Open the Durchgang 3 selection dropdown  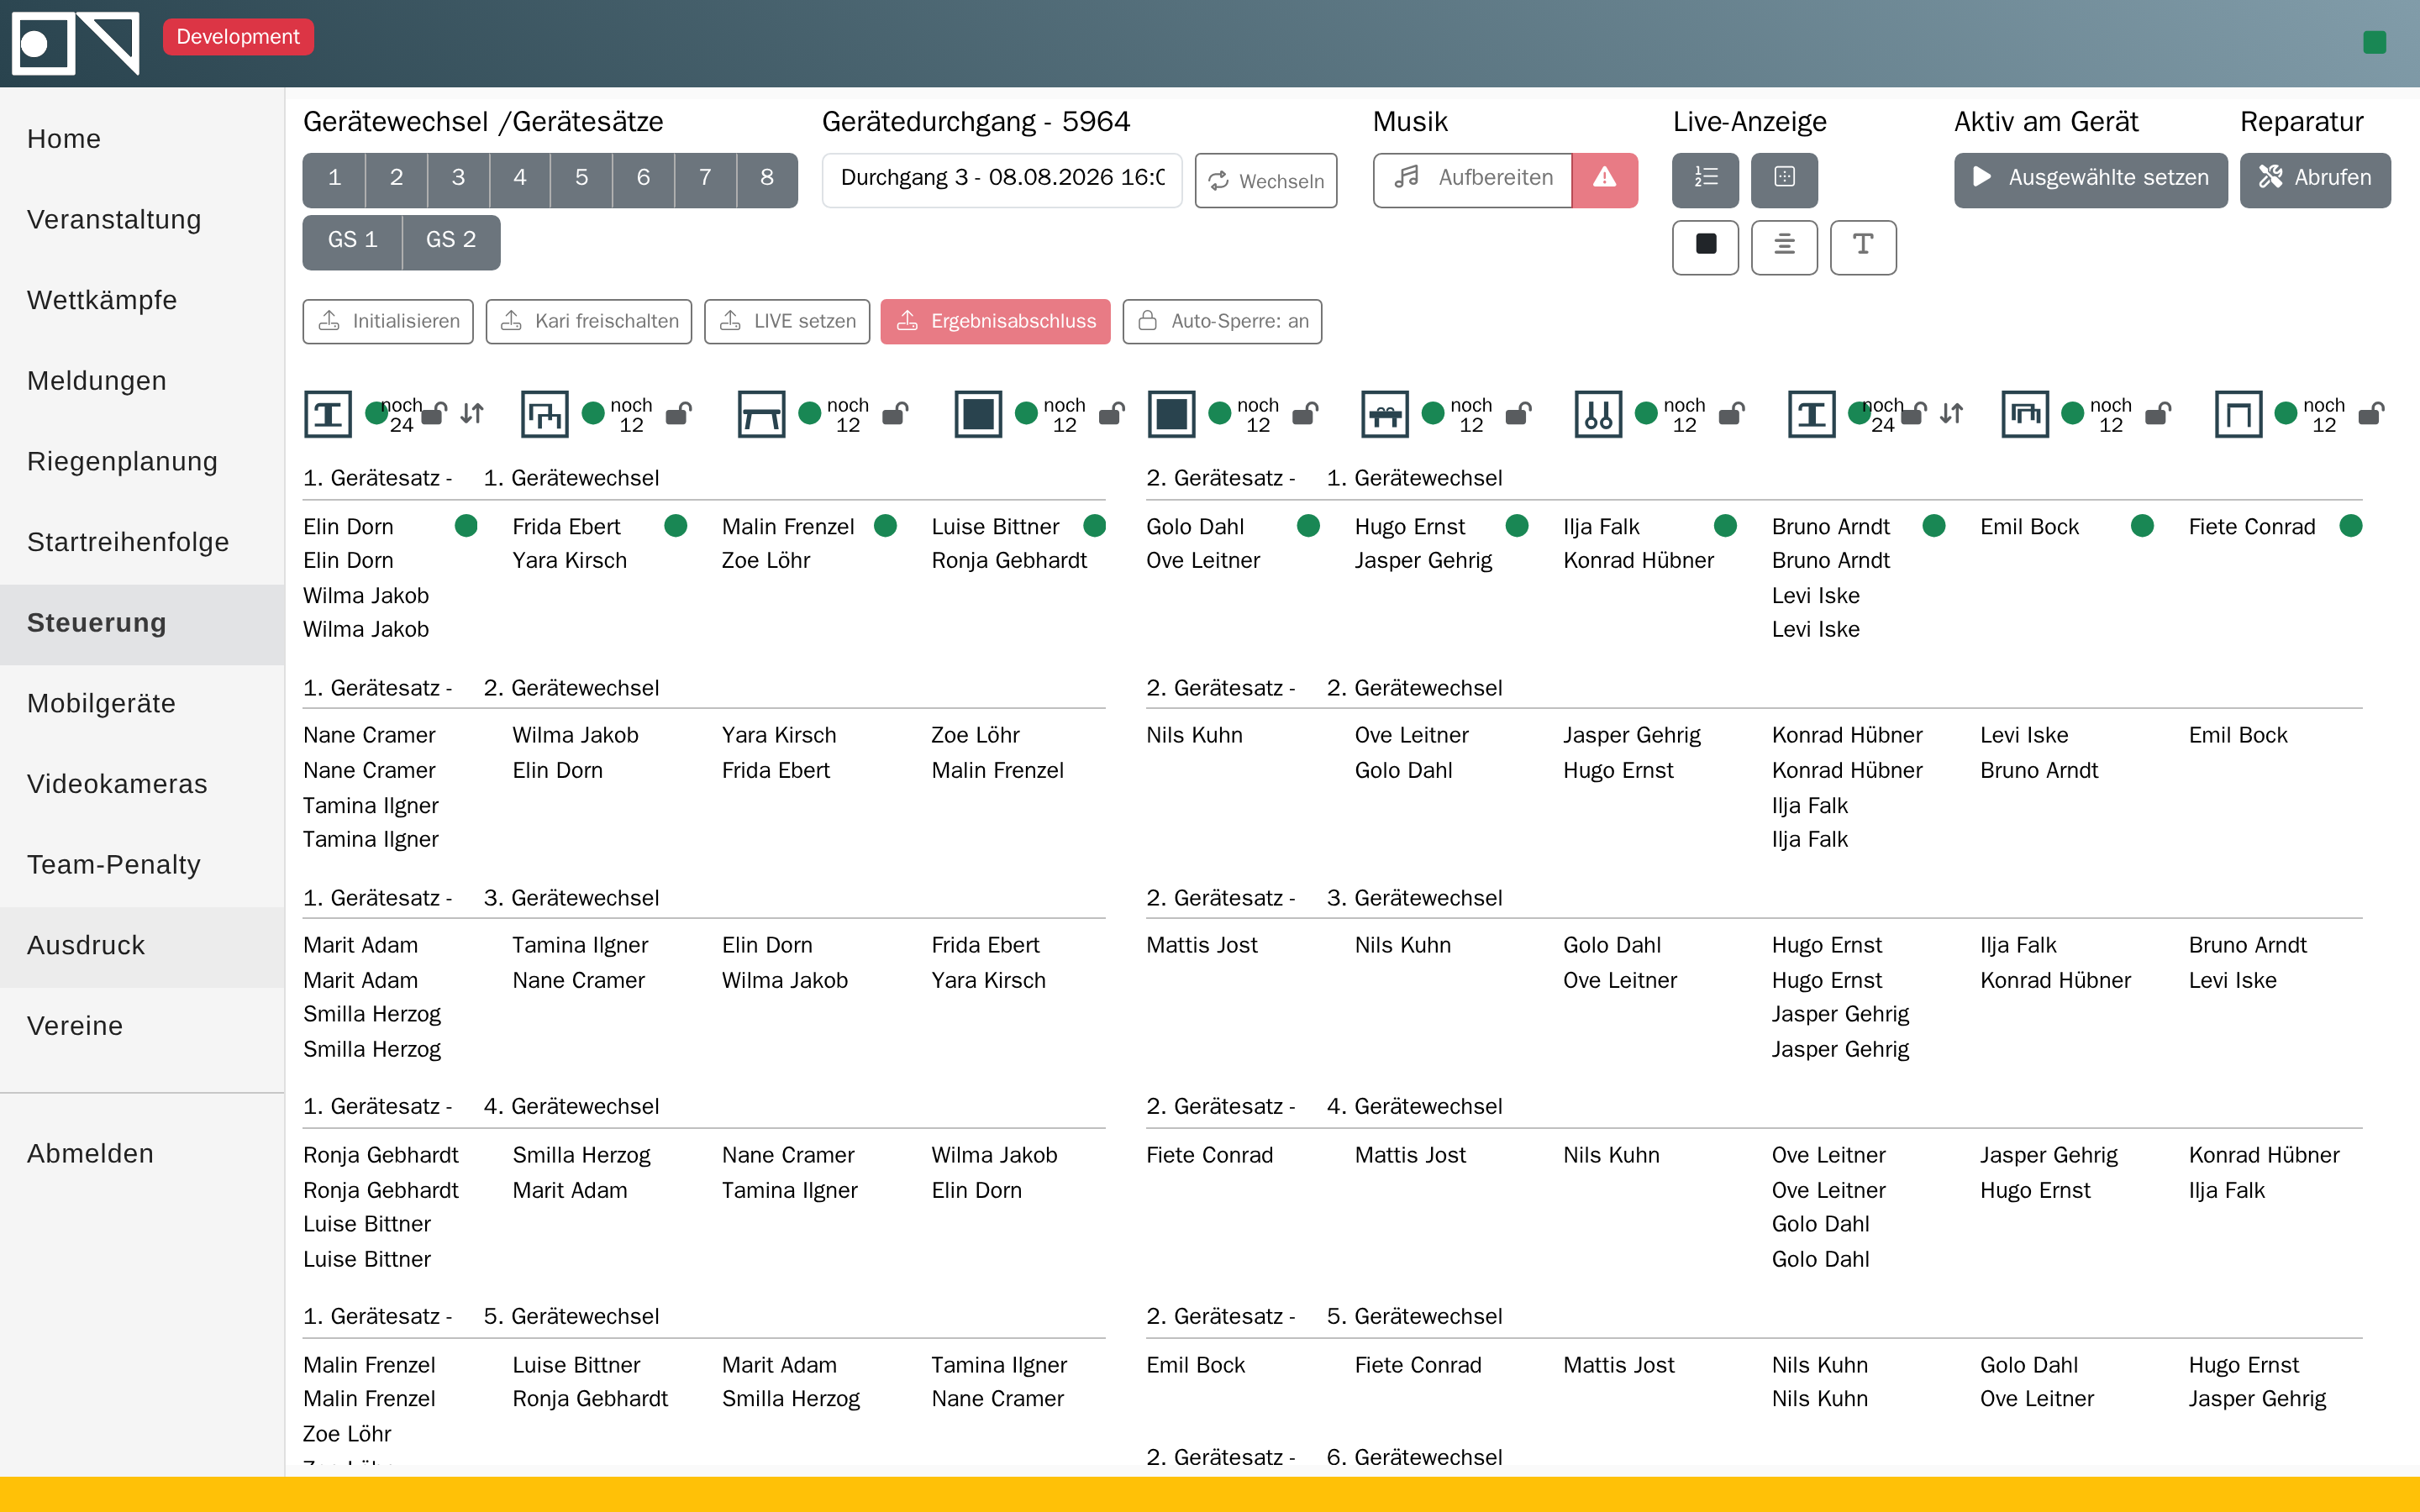pyautogui.click(x=1002, y=179)
